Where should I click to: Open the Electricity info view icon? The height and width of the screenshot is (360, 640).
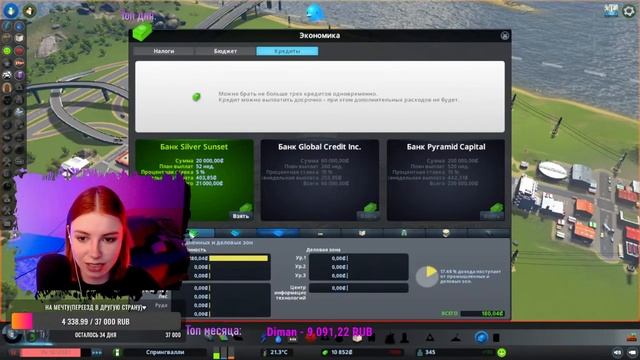(x=7, y=26)
